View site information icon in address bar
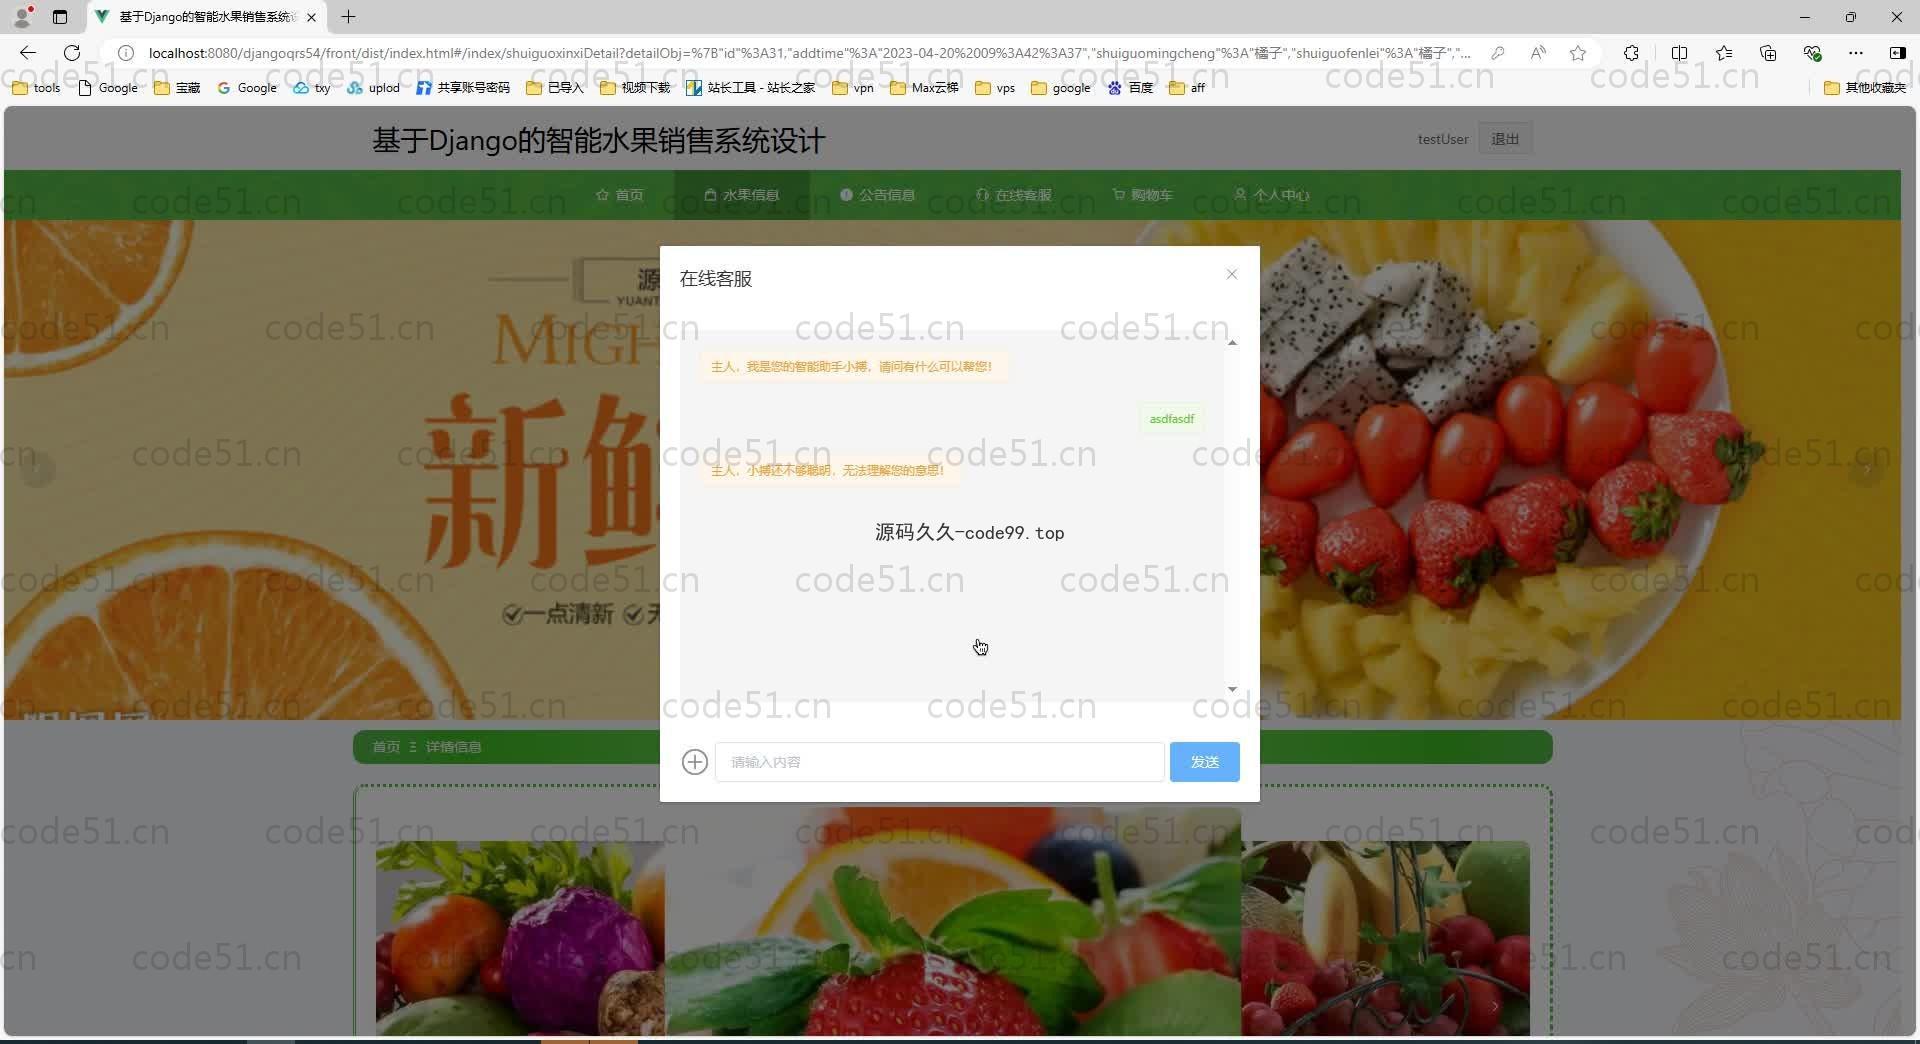The width and height of the screenshot is (1920, 1044). [x=126, y=53]
